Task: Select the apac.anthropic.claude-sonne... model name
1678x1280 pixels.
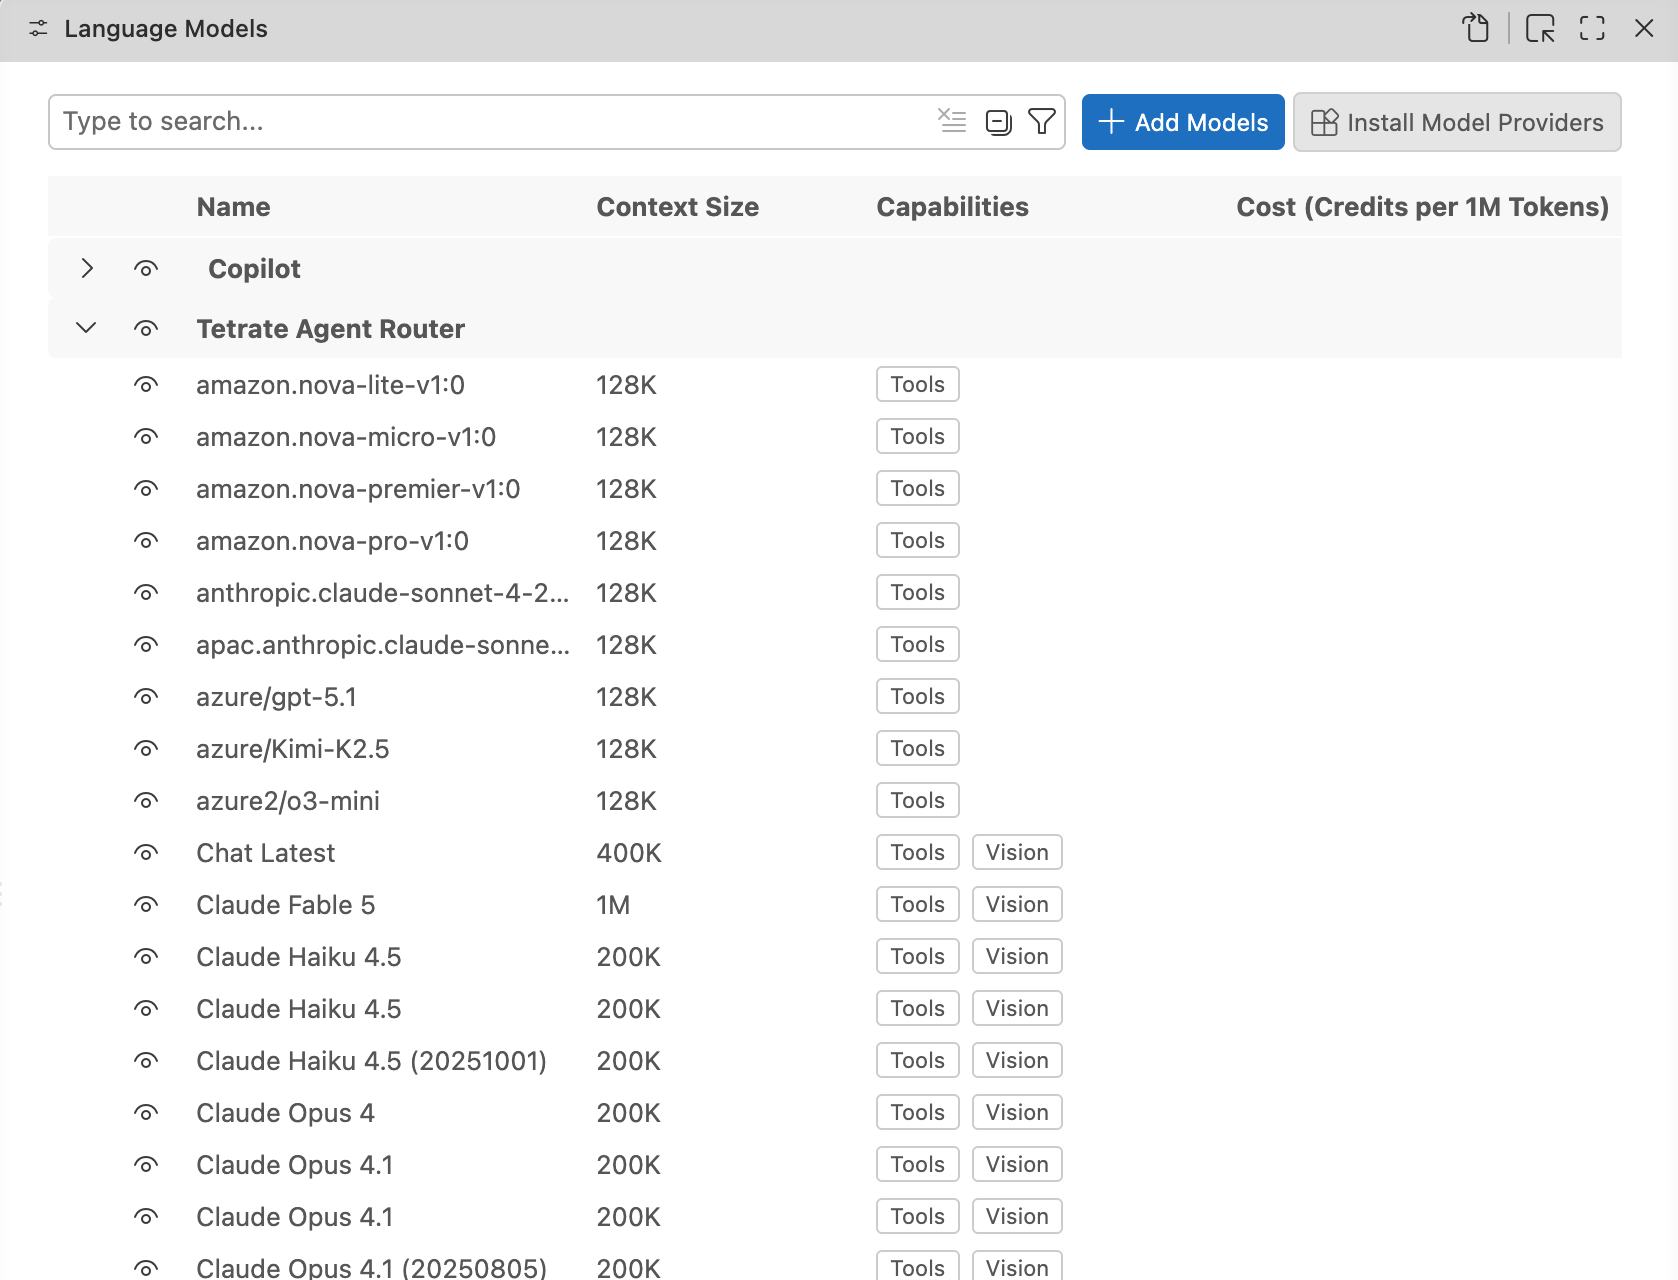Action: point(383,644)
